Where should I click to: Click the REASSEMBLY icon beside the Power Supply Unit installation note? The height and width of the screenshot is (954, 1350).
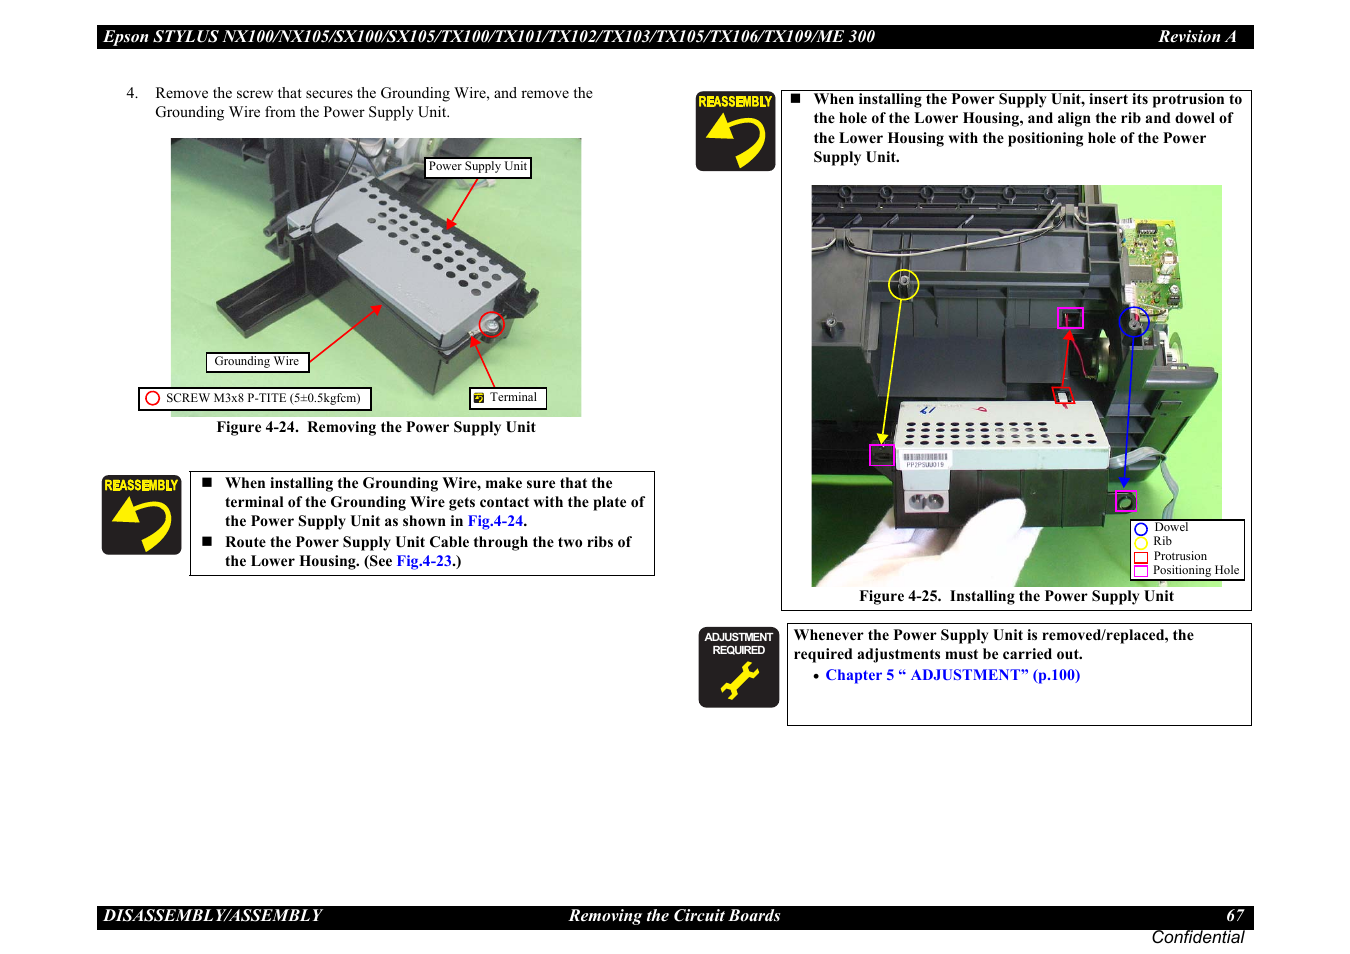(x=735, y=131)
